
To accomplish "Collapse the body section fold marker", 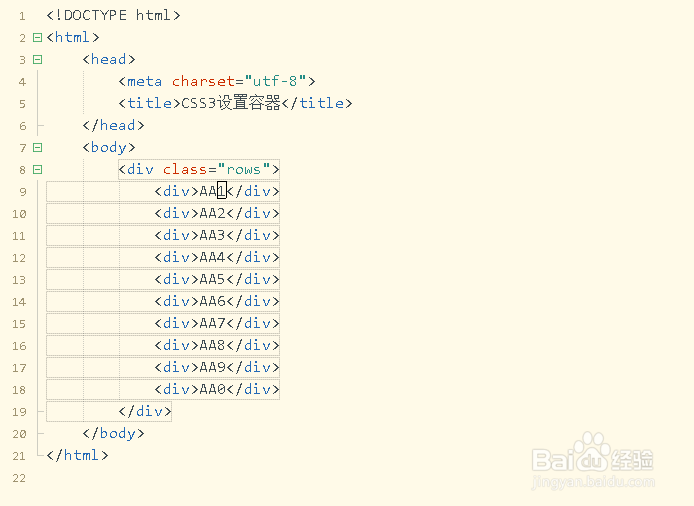I will pyautogui.click(x=37, y=148).
